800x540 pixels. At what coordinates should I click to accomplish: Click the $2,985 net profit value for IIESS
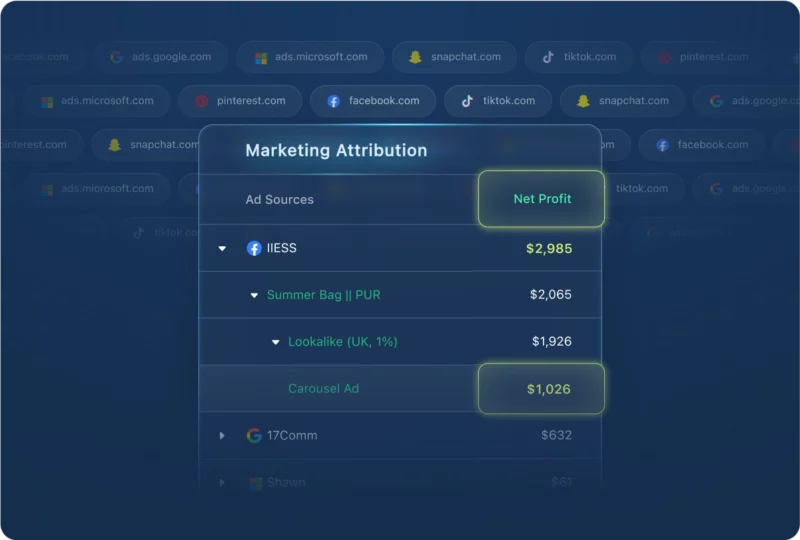(549, 248)
